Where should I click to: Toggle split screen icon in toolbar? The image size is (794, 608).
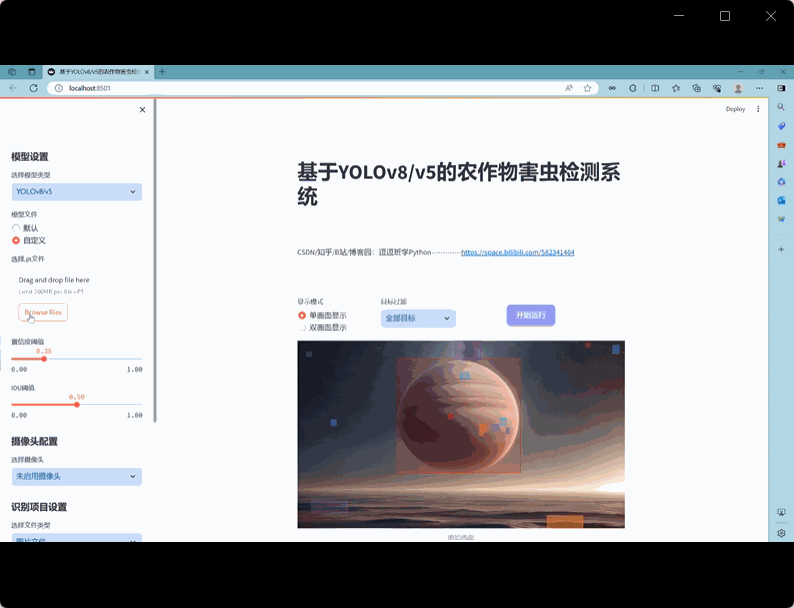655,88
